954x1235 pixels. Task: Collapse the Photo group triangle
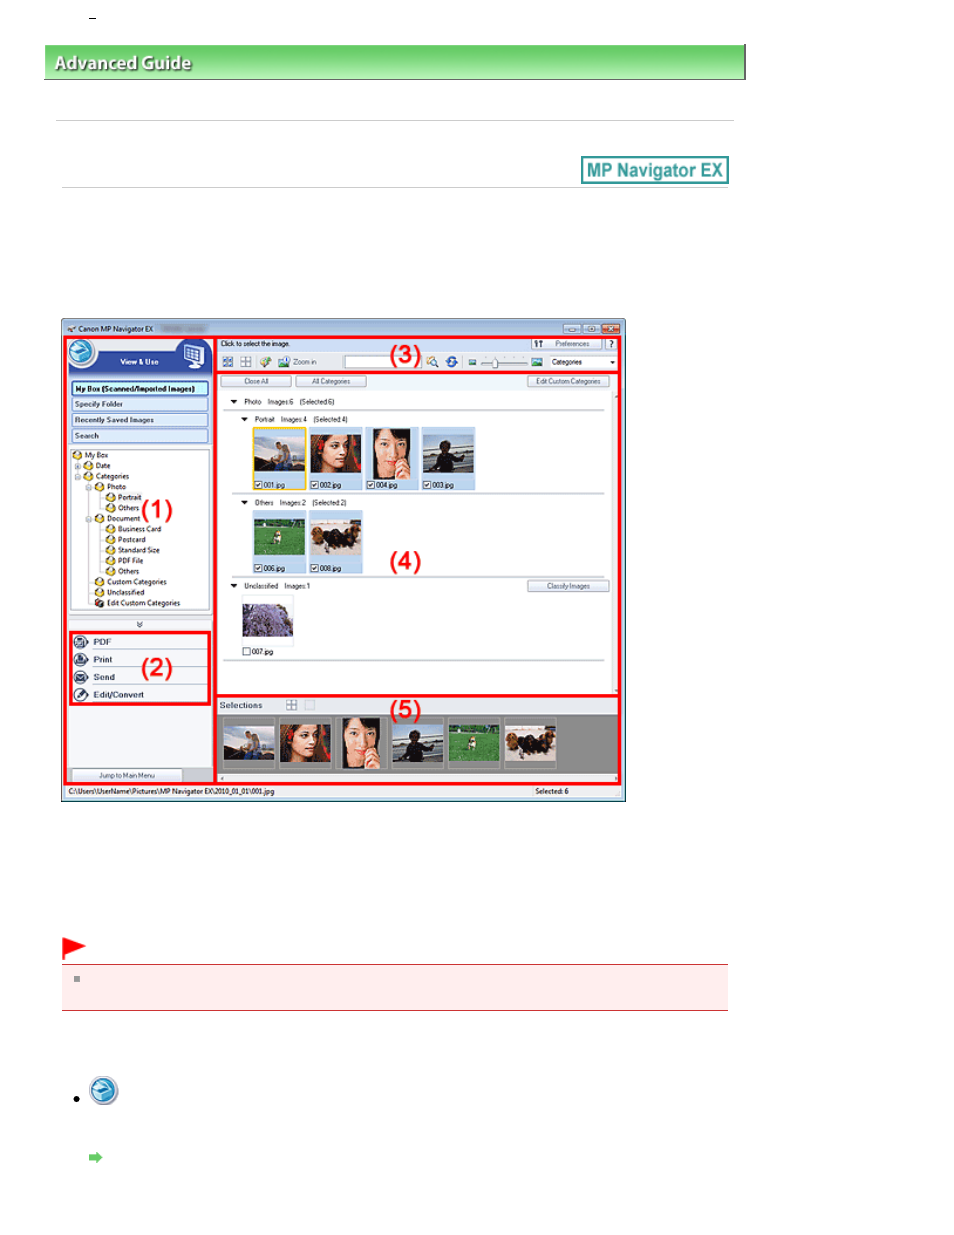click(234, 402)
